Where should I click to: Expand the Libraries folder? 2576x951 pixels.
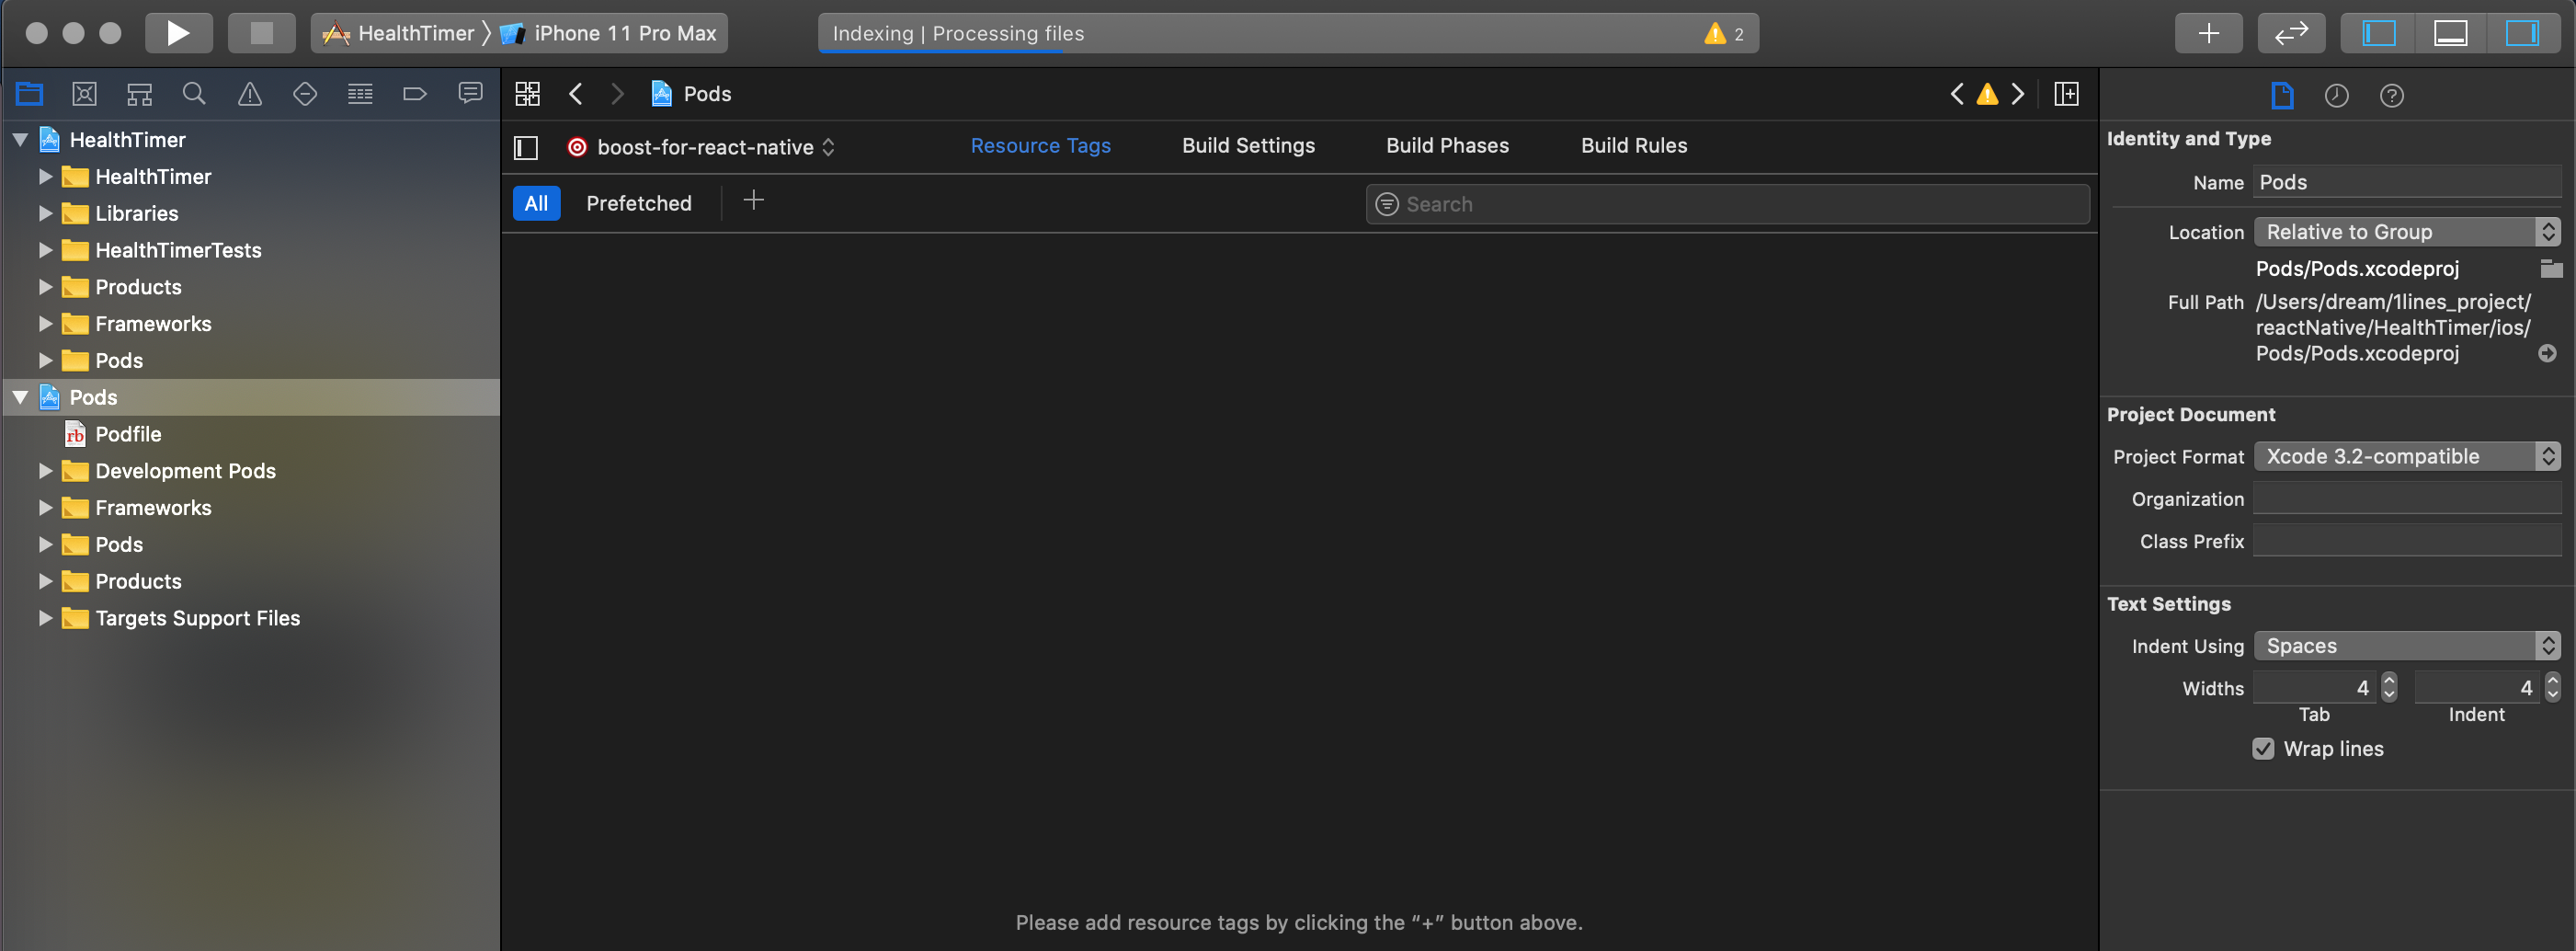click(x=45, y=213)
